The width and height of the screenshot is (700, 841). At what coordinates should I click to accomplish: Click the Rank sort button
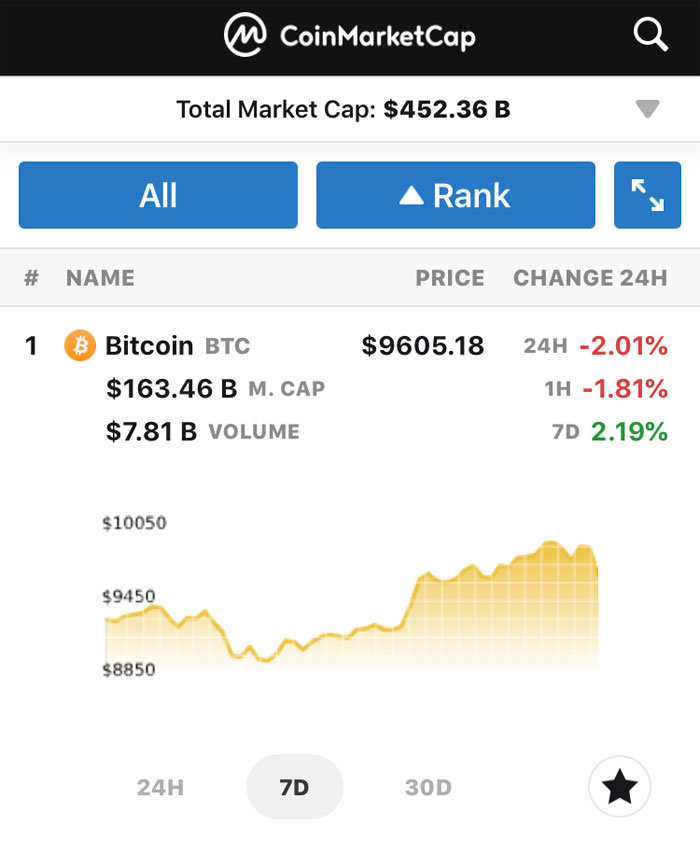coord(455,195)
